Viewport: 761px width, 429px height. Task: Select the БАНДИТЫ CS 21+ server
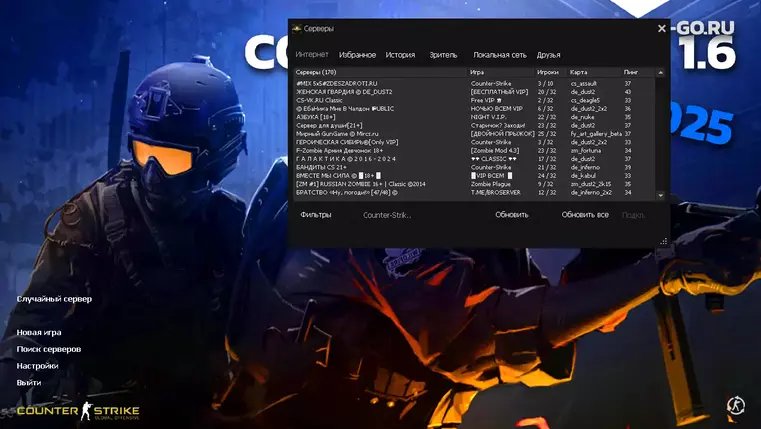[x=474, y=167]
